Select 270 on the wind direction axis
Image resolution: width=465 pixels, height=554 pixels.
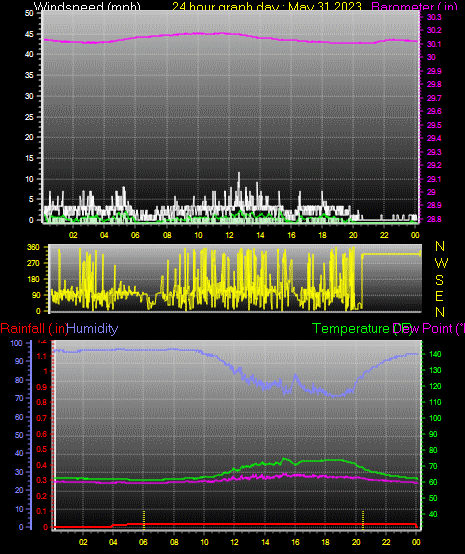point(34,263)
